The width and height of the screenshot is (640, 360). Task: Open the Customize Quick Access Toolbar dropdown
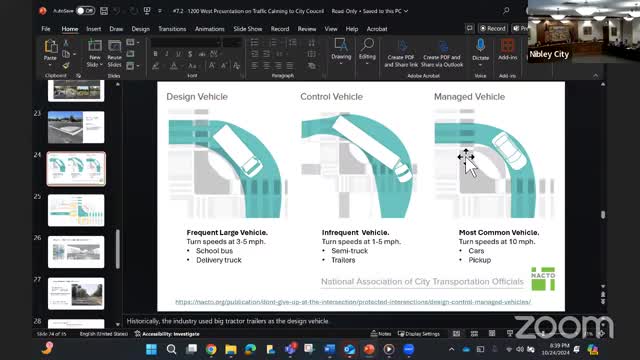pos(160,11)
